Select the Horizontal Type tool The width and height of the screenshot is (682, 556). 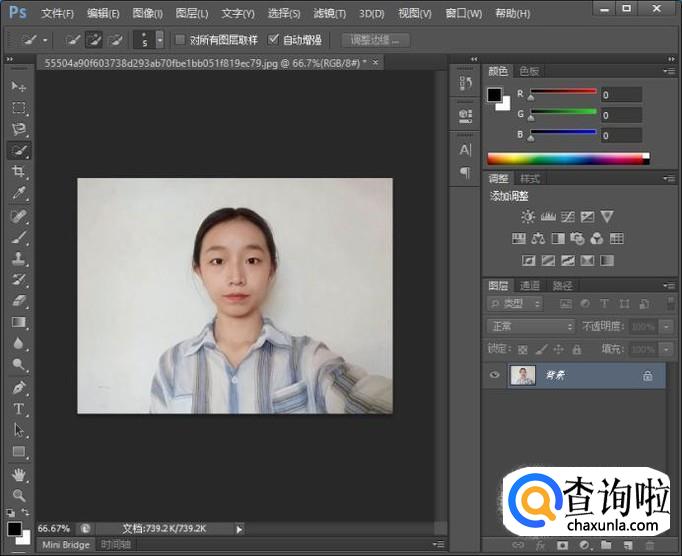19,409
